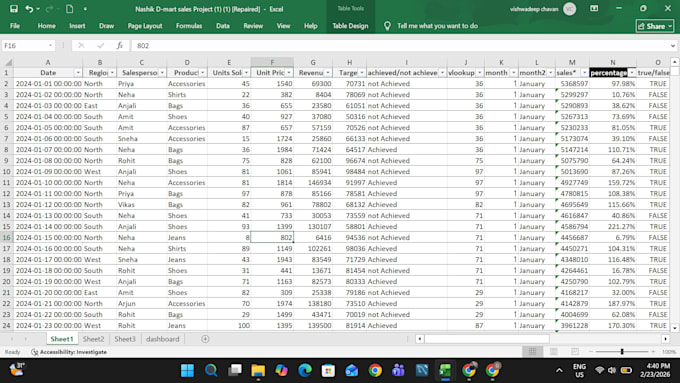Click the Windows Start button
The height and width of the screenshot is (383, 680).
(x=187, y=370)
